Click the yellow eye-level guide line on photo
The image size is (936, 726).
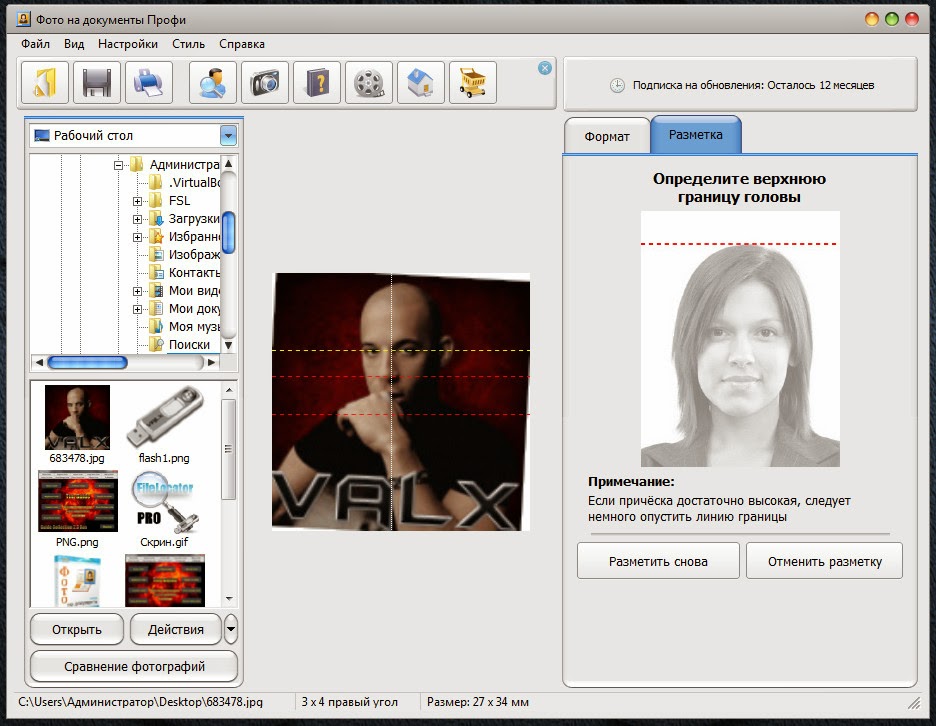tap(401, 350)
